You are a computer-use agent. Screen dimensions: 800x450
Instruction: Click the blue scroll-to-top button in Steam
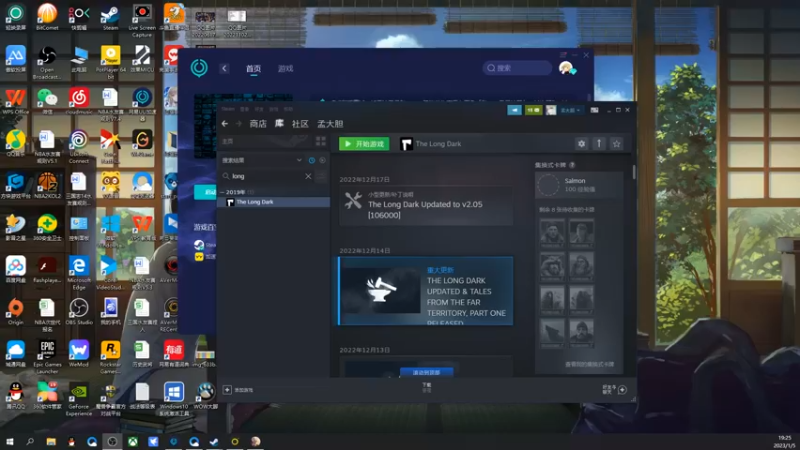pyautogui.click(x=427, y=372)
